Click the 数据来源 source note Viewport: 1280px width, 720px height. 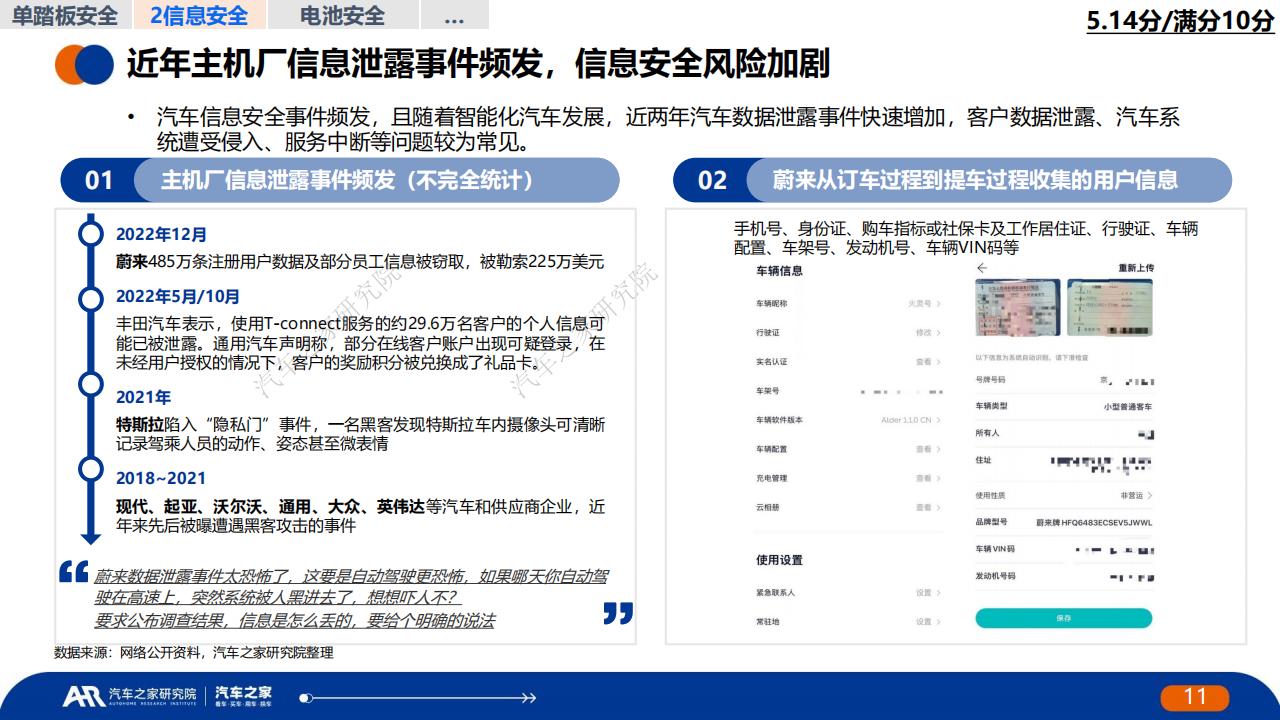coord(194,653)
